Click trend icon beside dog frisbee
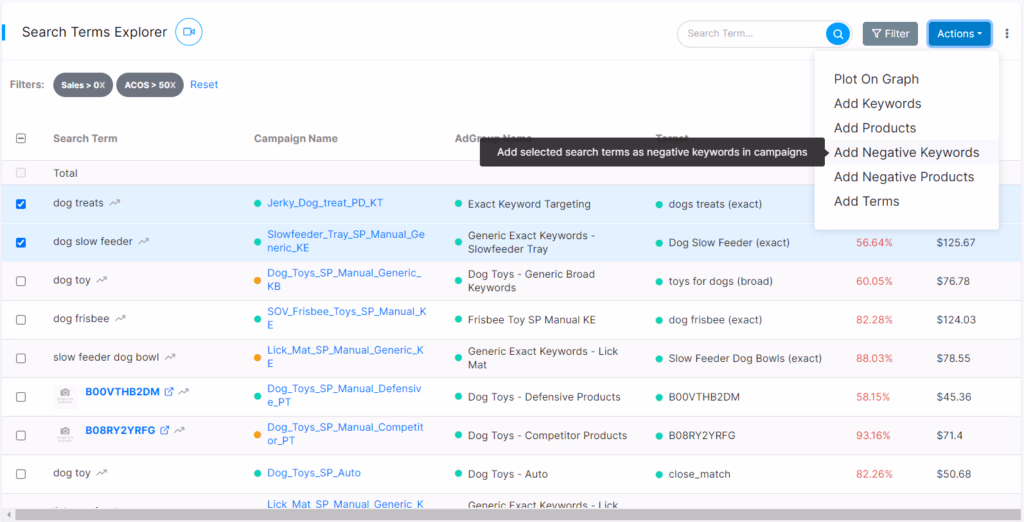Viewport: 1024px width, 522px height. click(121, 319)
